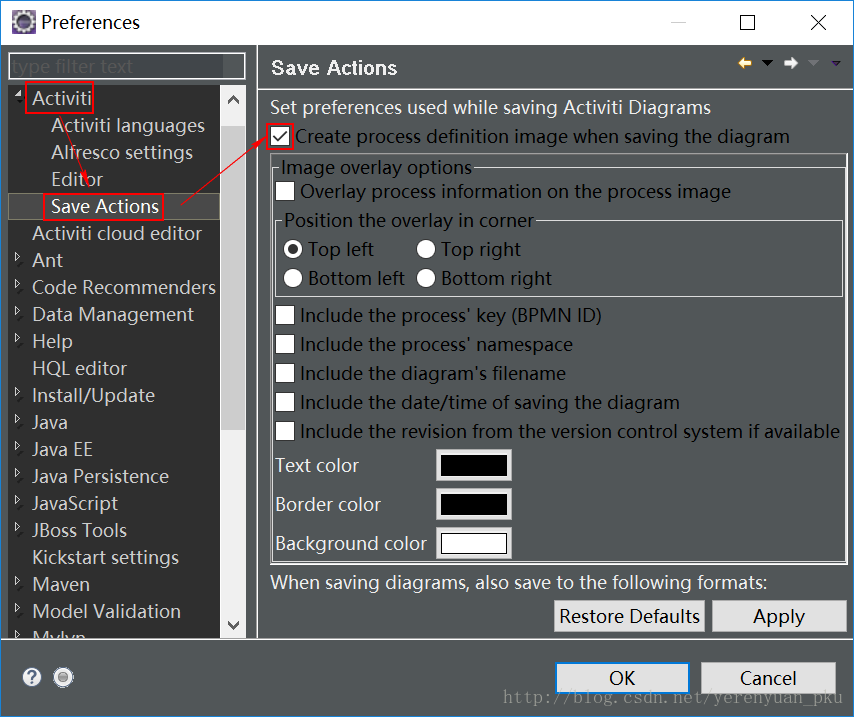Viewport: 854px width, 717px height.
Task: Expand the Install/Update node
Action: (18, 392)
